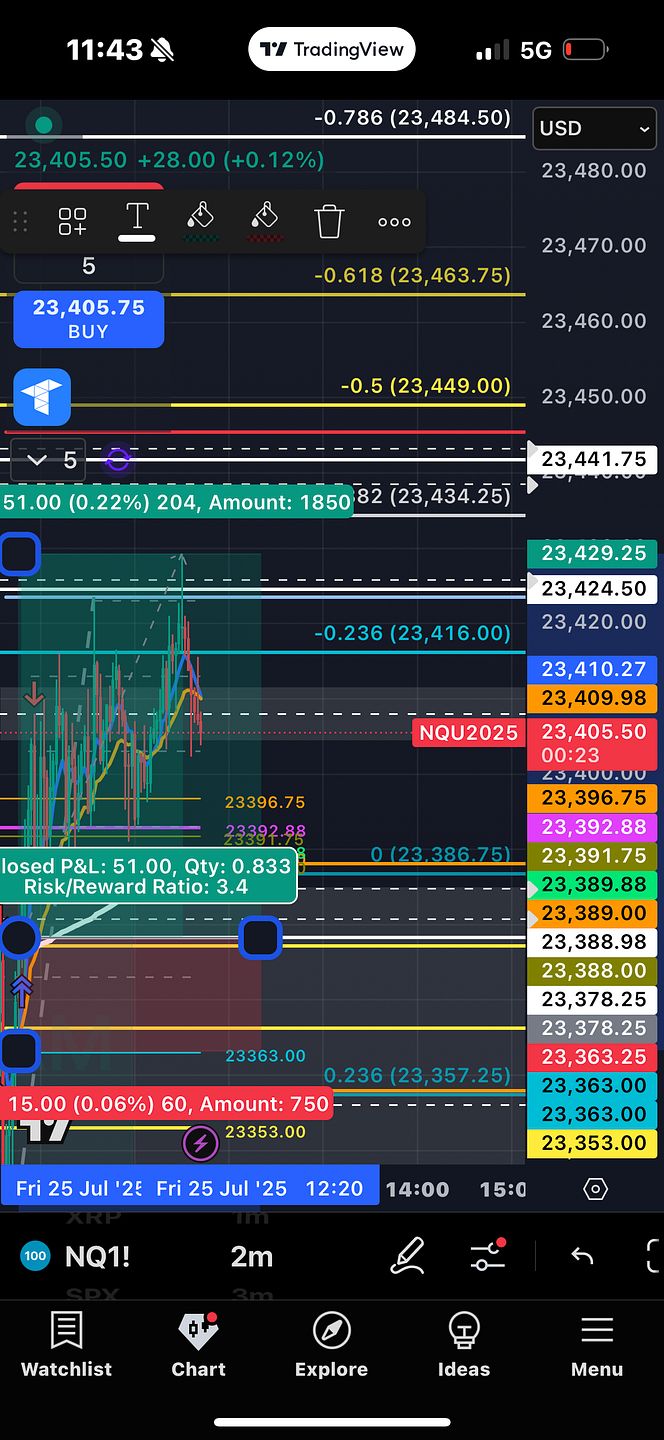
Task: Tap the orange 23,409.98 axis label
Action: [594, 698]
